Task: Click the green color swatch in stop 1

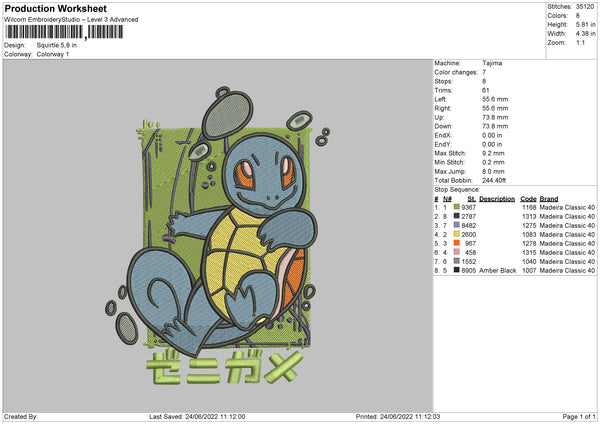Action: (x=457, y=207)
